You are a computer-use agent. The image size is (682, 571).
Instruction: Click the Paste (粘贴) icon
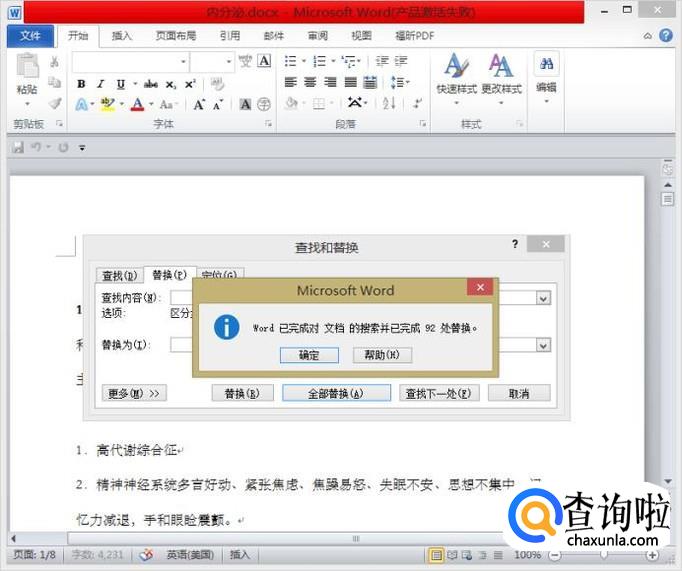(27, 74)
